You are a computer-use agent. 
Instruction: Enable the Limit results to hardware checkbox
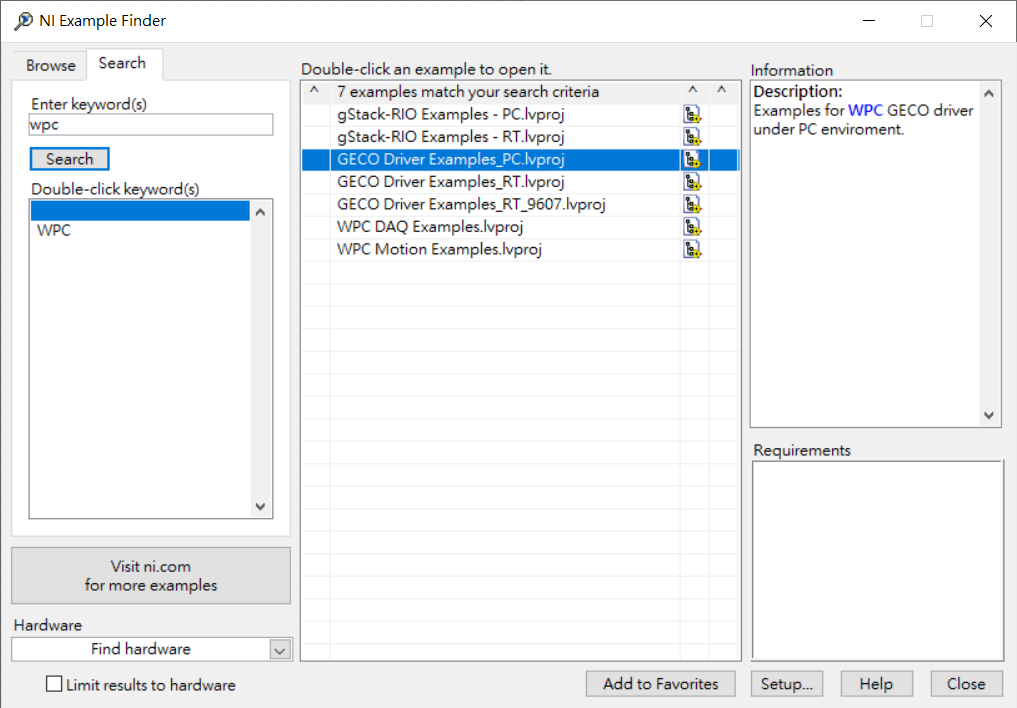point(52,684)
